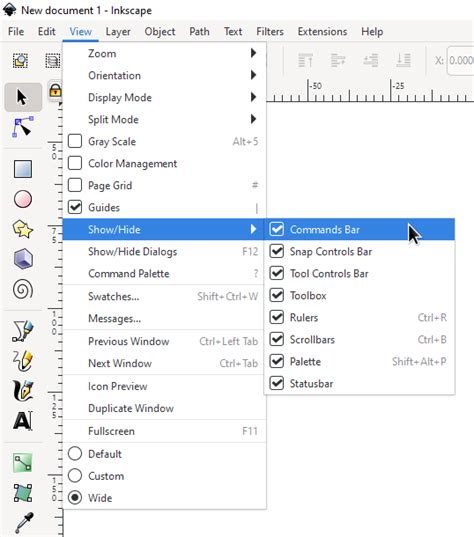This screenshot has width=474, height=537.
Task: Switch to Fullscreen mode
Action: 164,431
